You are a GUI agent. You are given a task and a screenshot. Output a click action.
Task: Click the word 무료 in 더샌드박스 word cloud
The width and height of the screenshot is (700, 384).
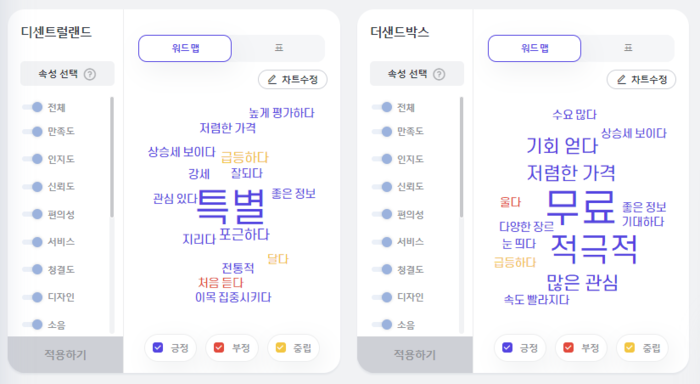tap(581, 207)
